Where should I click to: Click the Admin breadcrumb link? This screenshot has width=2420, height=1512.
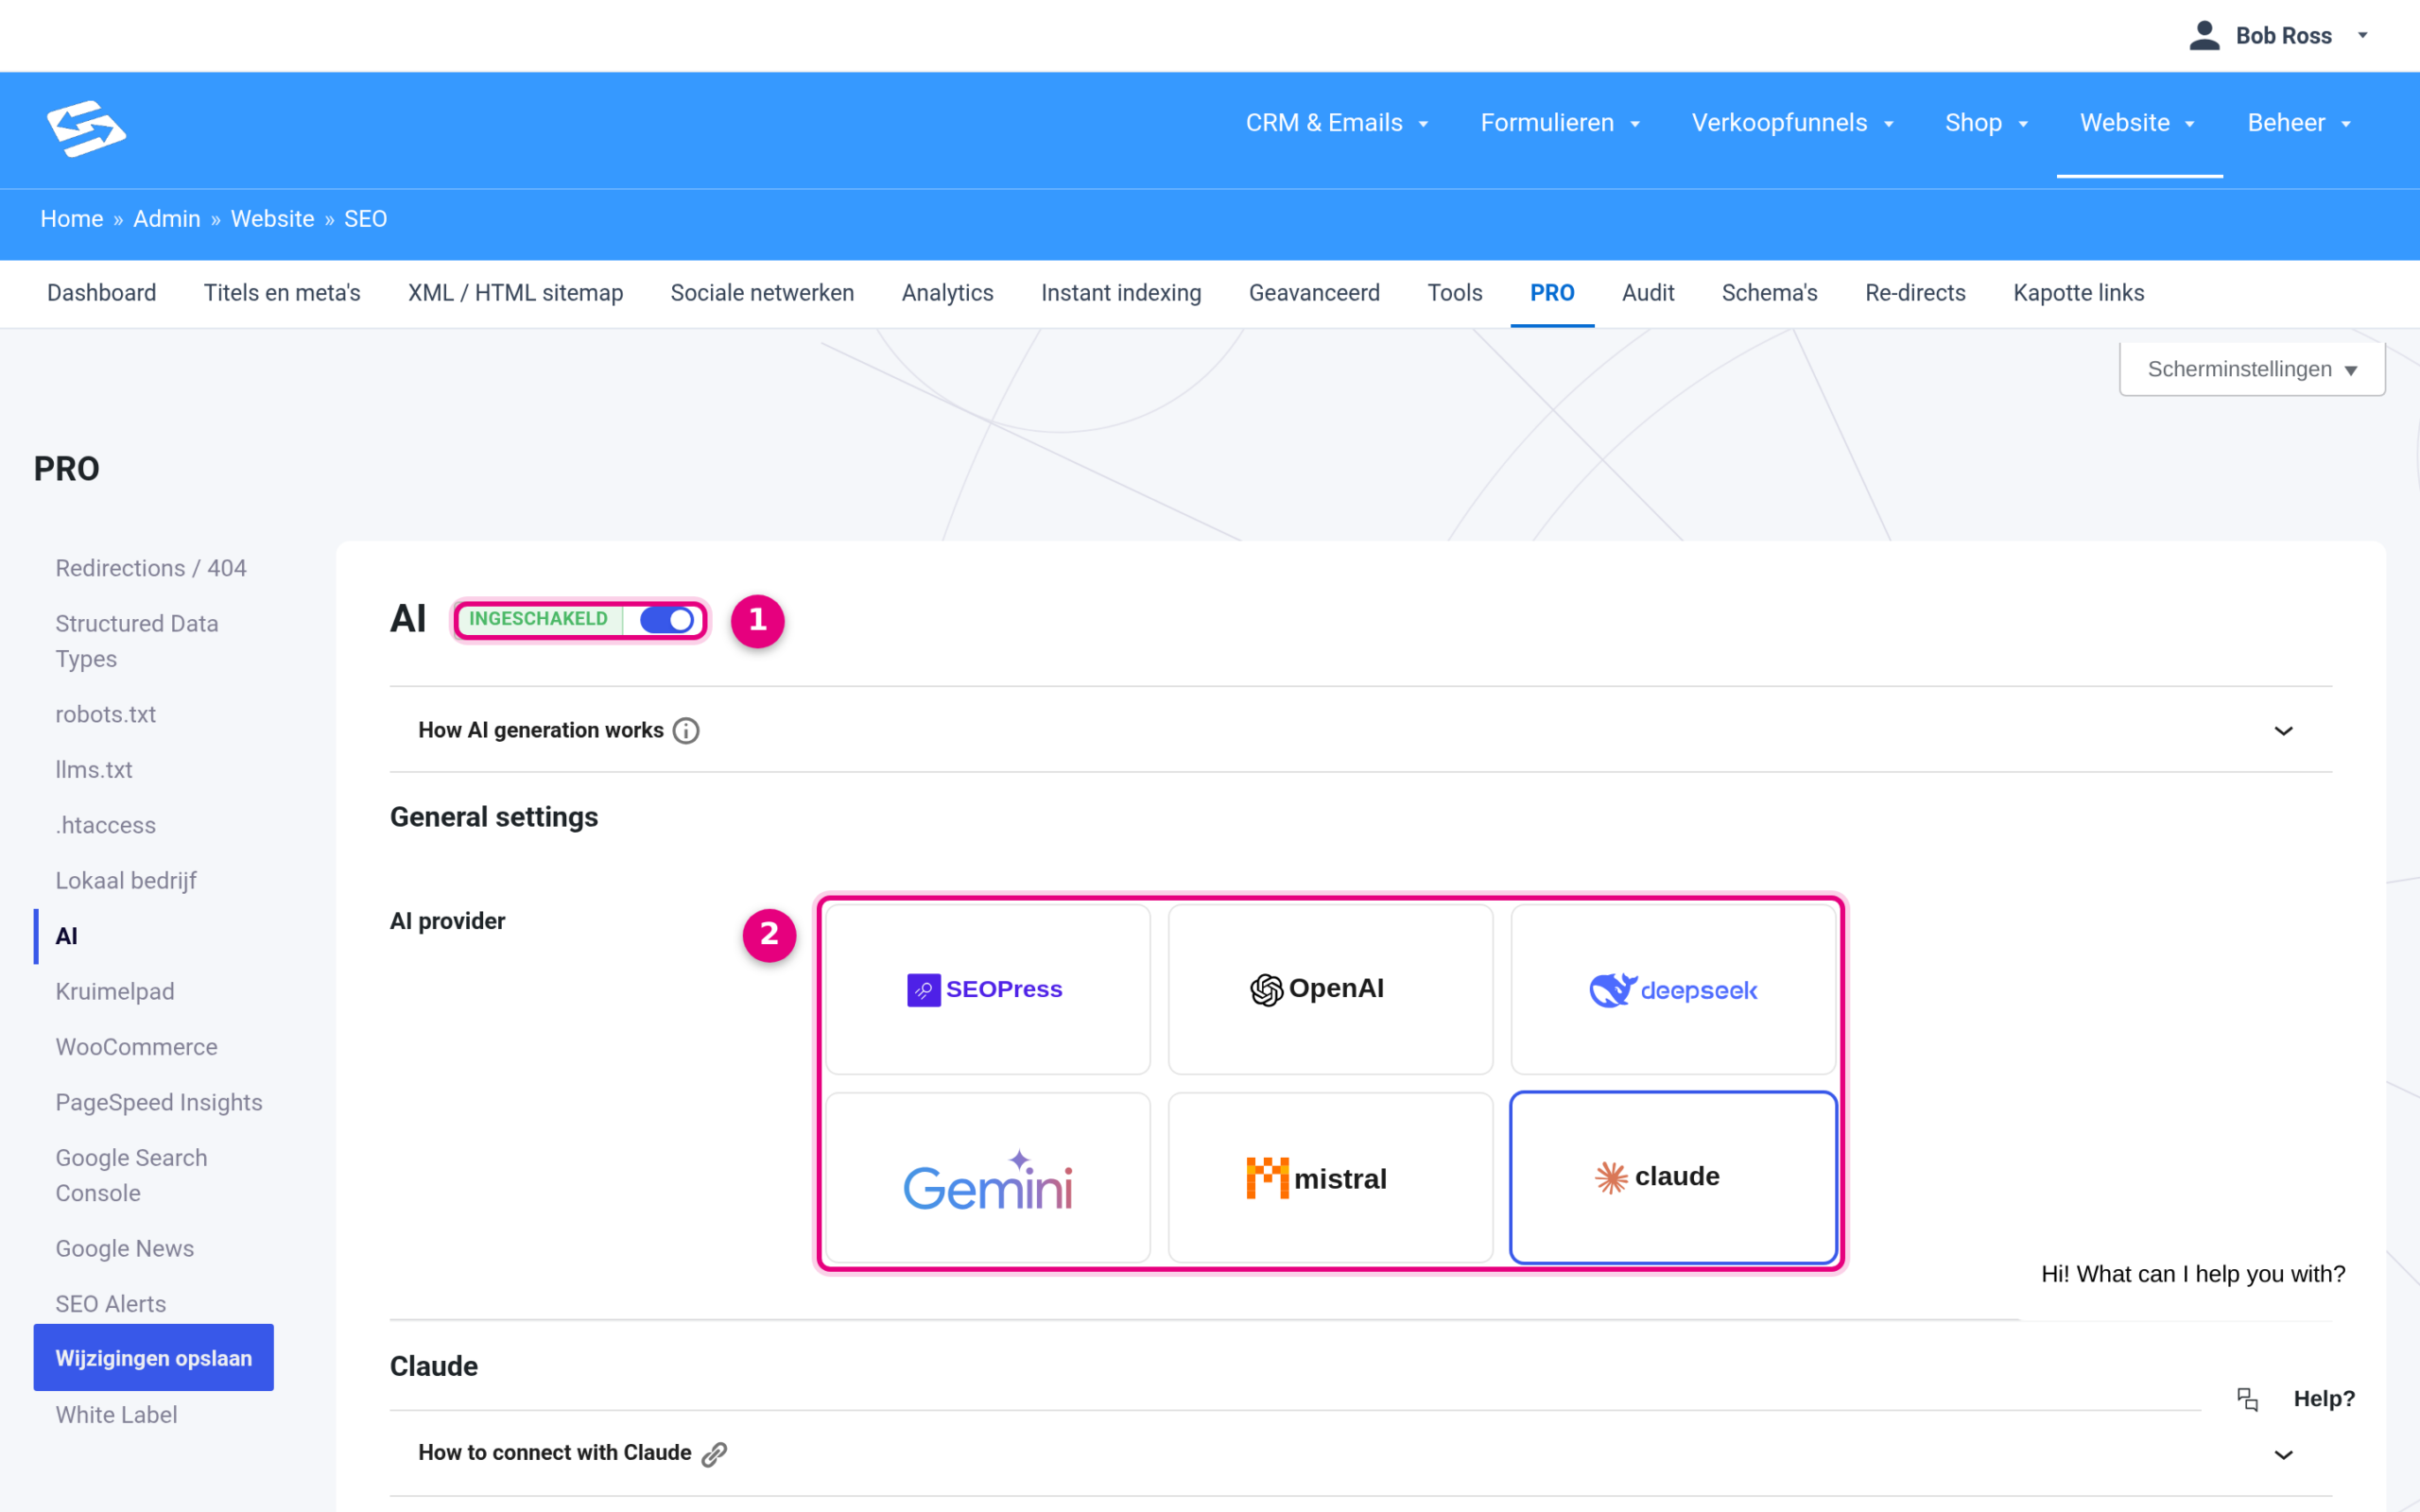tap(167, 219)
